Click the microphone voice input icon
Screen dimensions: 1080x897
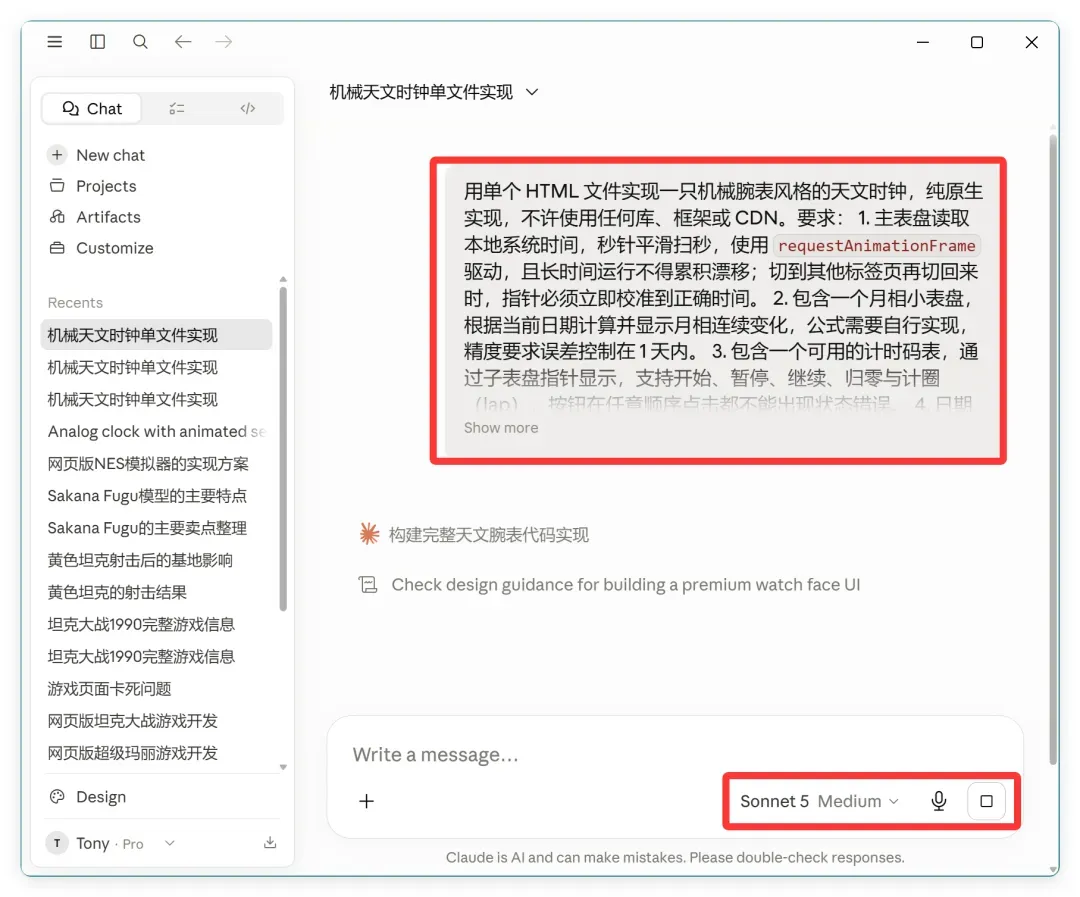pyautogui.click(x=938, y=801)
